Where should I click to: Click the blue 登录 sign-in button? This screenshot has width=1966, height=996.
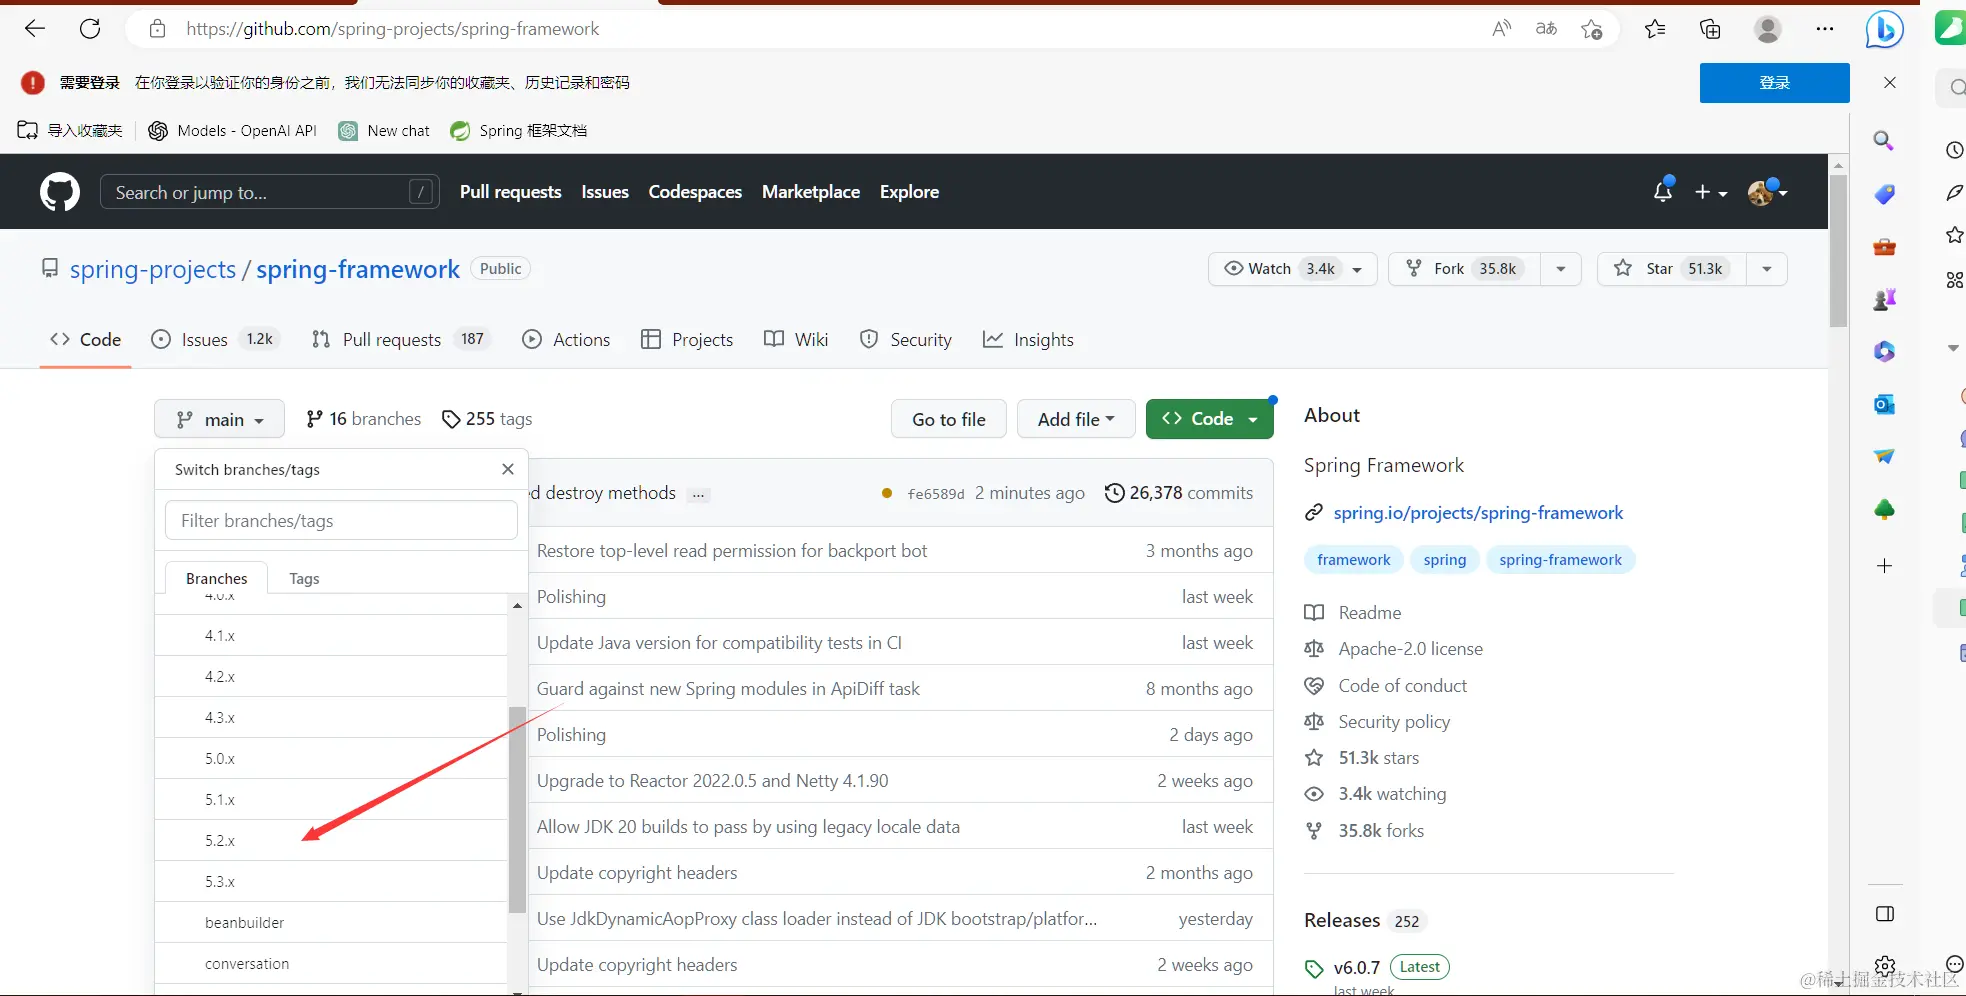(x=1774, y=83)
